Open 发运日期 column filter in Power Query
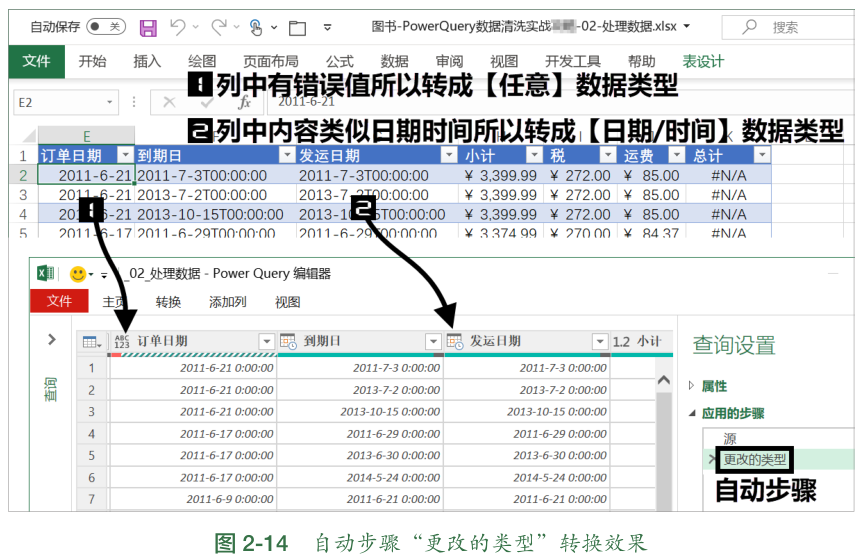This screenshot has width=864, height=558. (600, 342)
